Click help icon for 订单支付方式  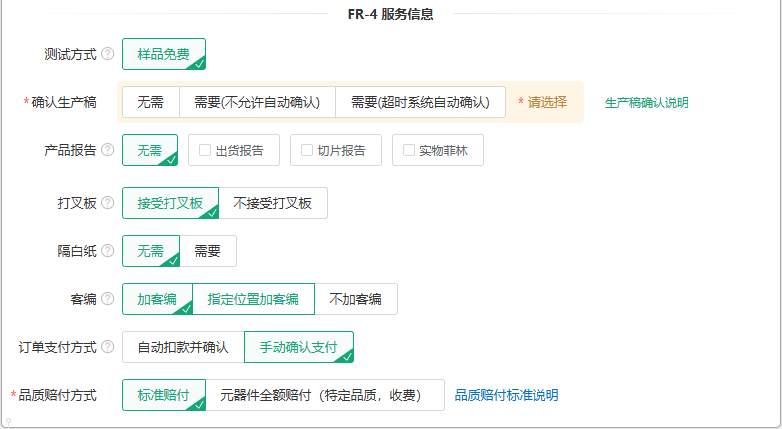click(108, 346)
